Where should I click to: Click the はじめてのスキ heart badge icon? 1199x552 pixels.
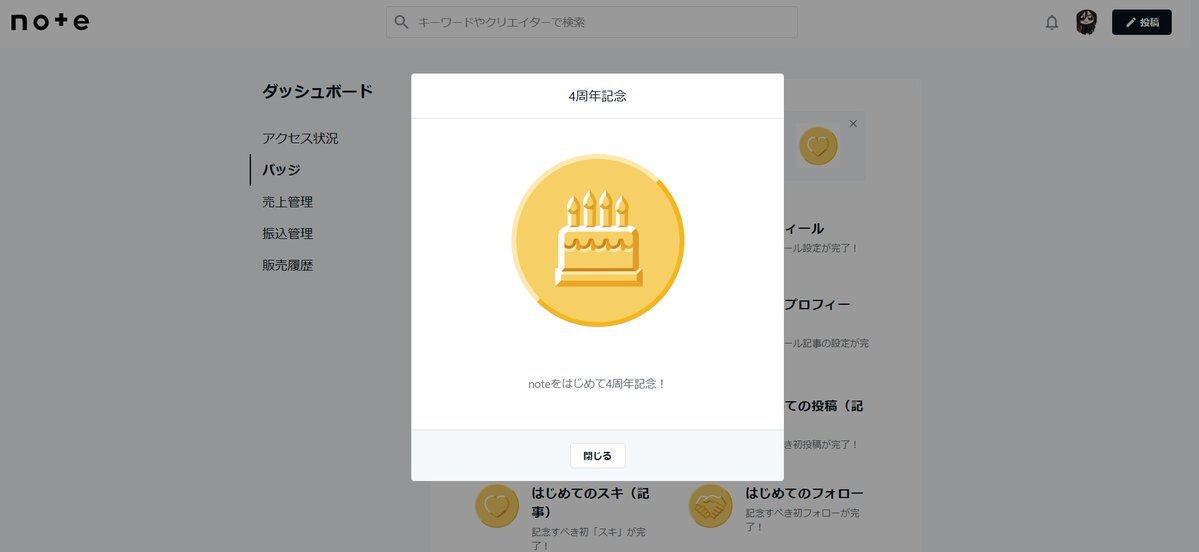[497, 506]
